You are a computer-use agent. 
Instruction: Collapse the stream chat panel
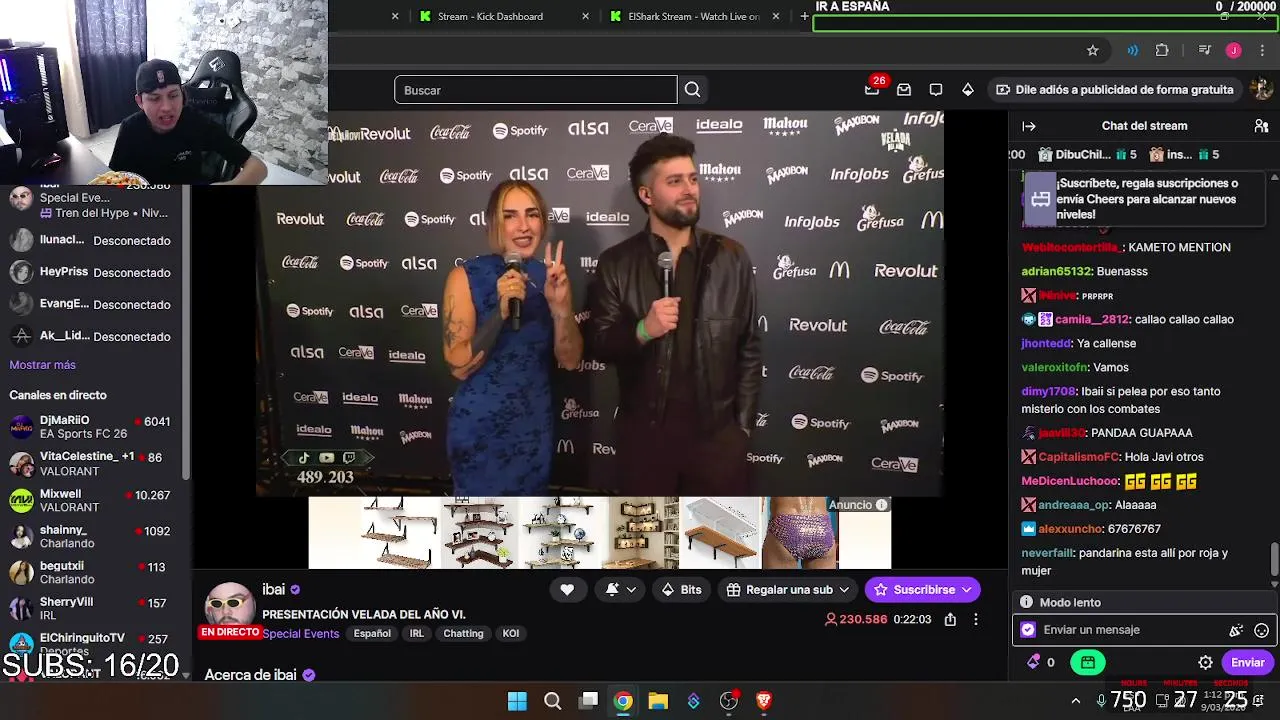(1029, 126)
